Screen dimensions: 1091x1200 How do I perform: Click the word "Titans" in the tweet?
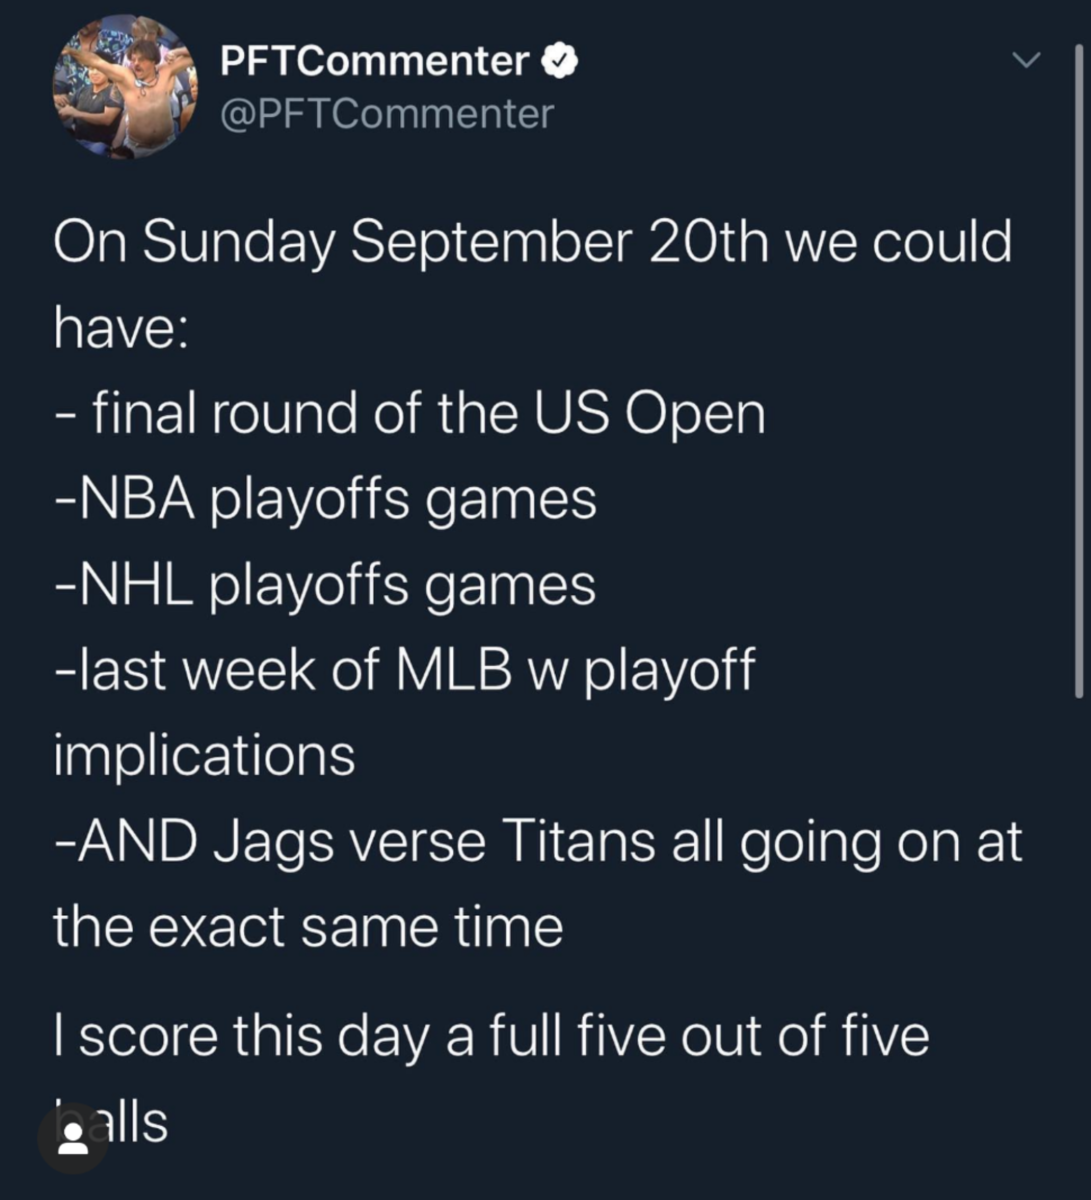(x=579, y=841)
